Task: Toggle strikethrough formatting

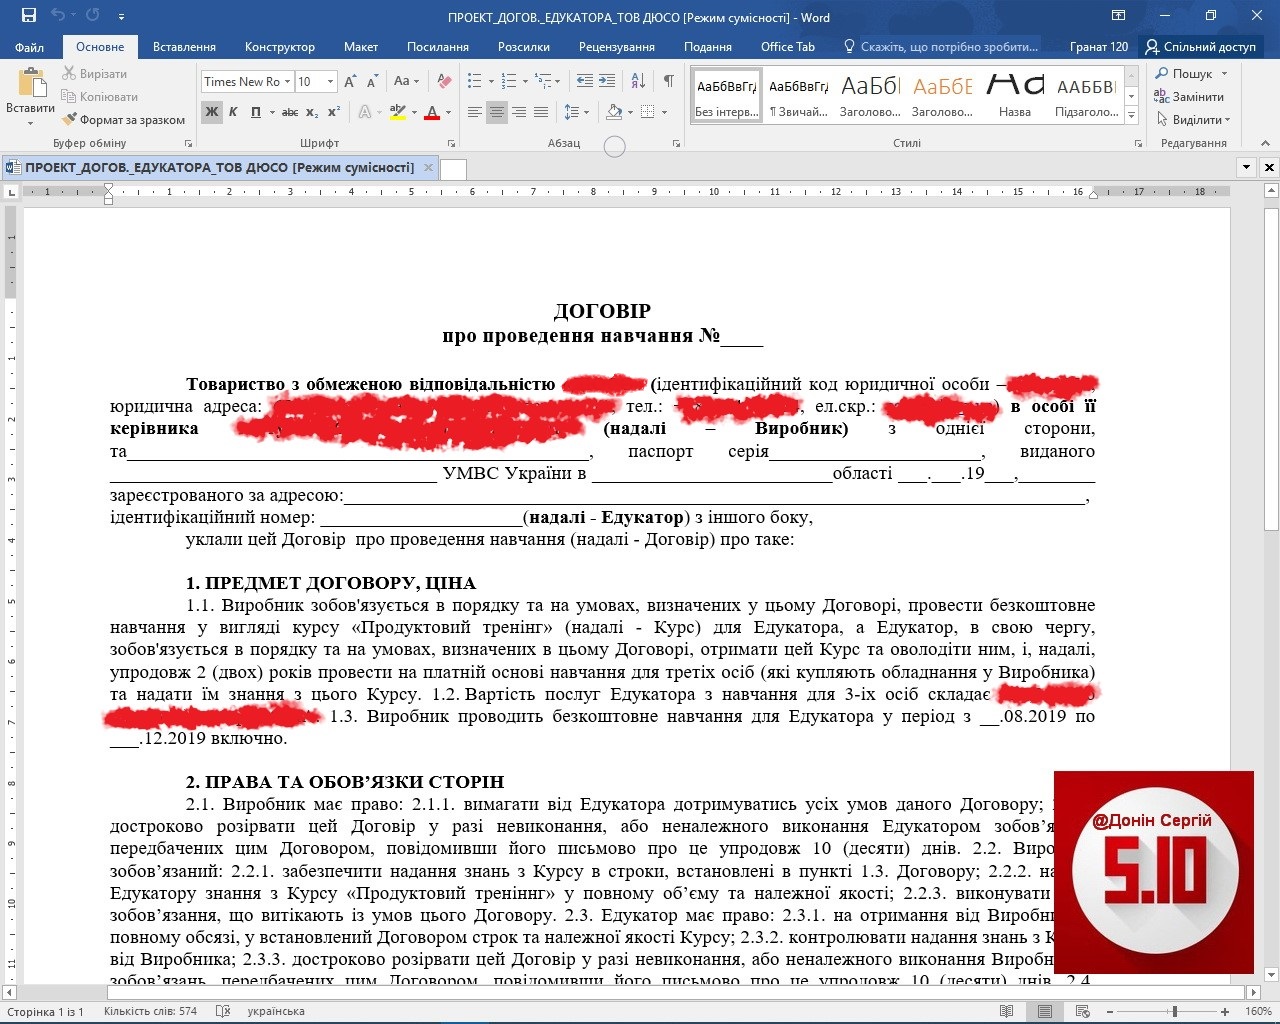Action: coord(290,112)
